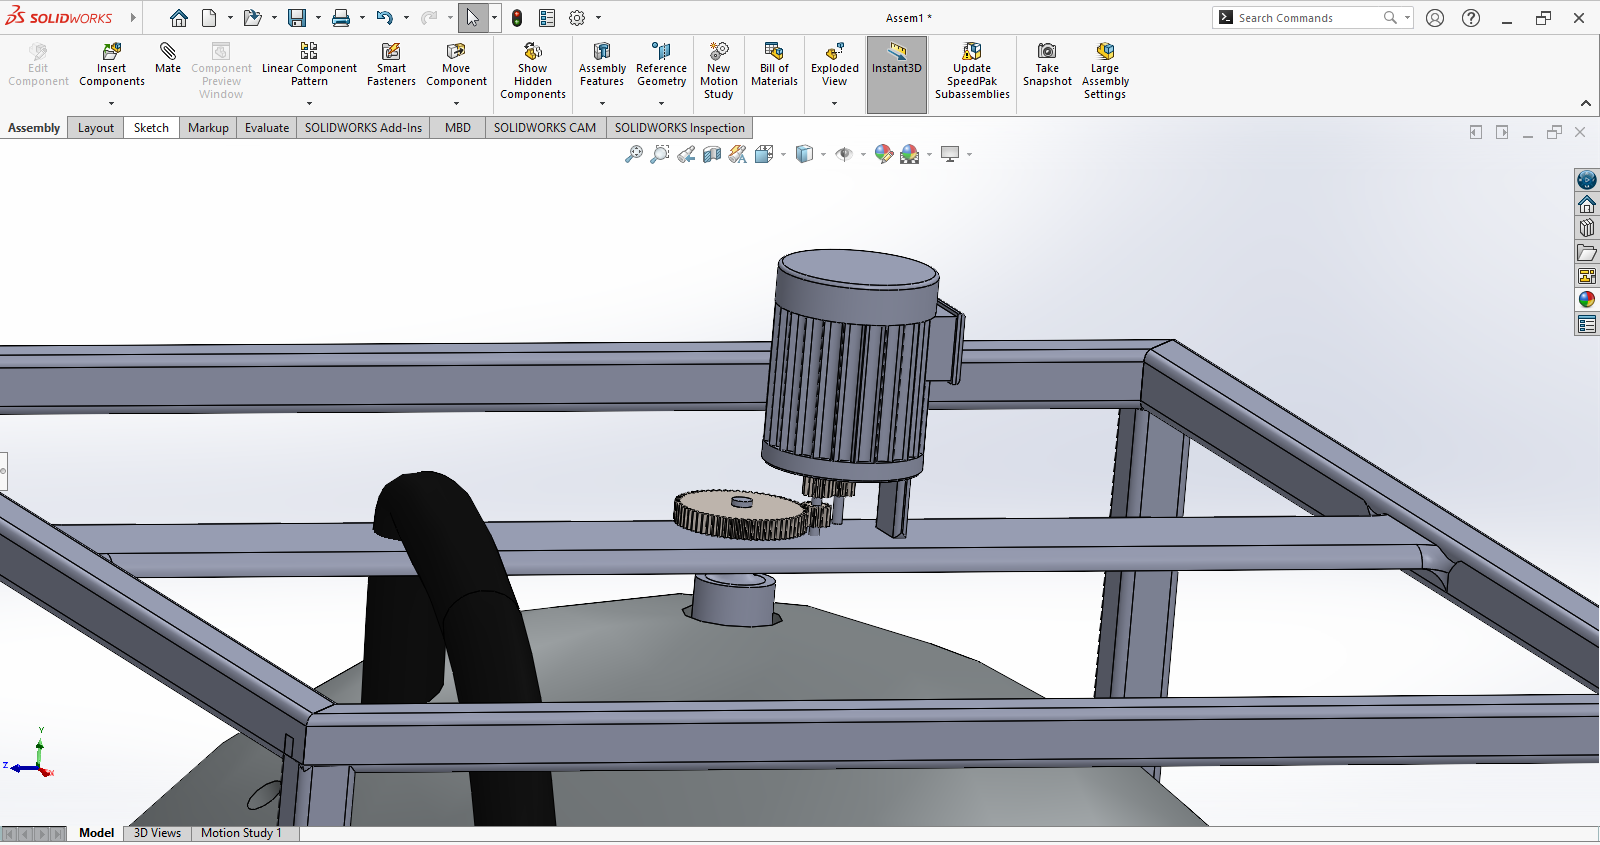
Task: Switch to the Layout tab
Action: tap(96, 128)
